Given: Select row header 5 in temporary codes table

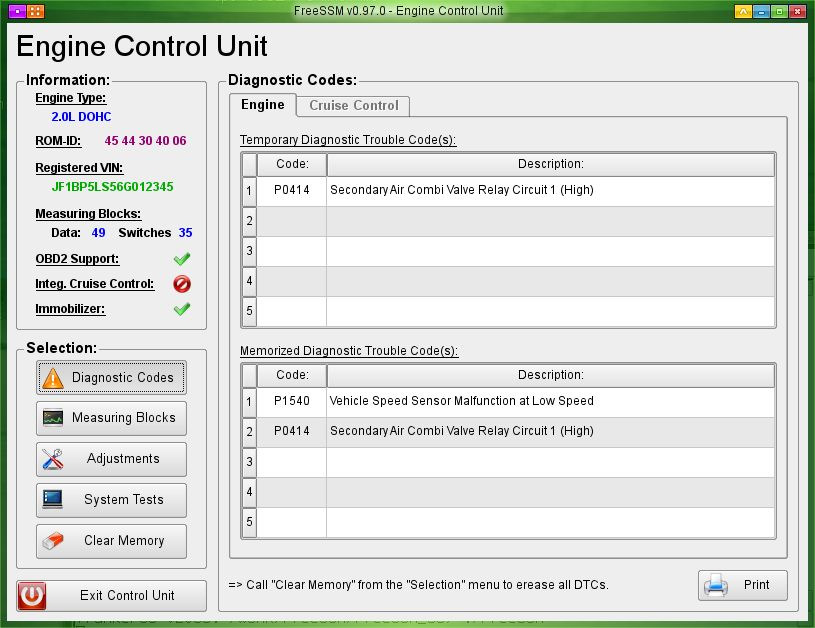Looking at the screenshot, I should click(x=249, y=311).
